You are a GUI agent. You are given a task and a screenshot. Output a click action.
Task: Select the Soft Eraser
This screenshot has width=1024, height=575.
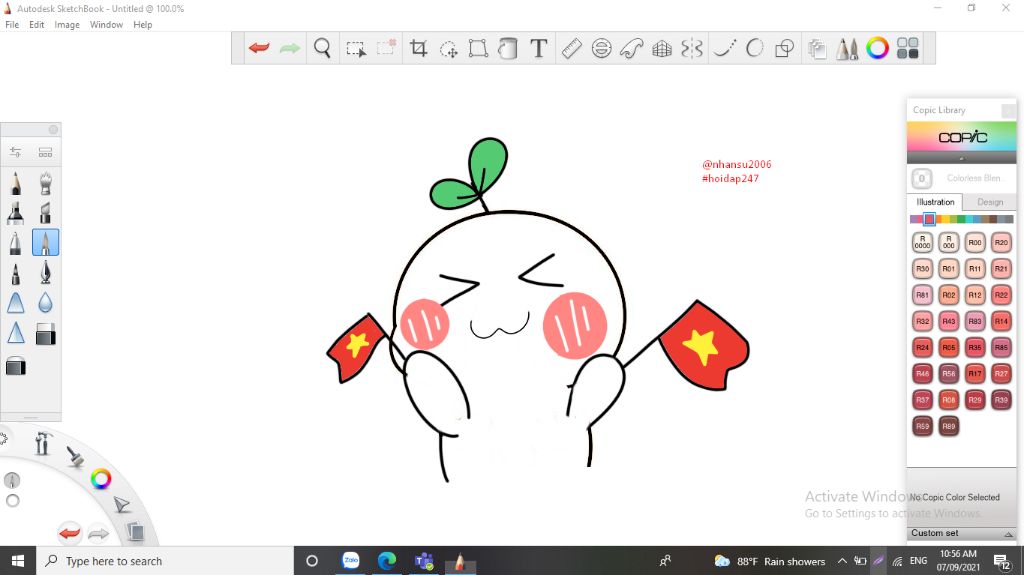tap(16, 366)
